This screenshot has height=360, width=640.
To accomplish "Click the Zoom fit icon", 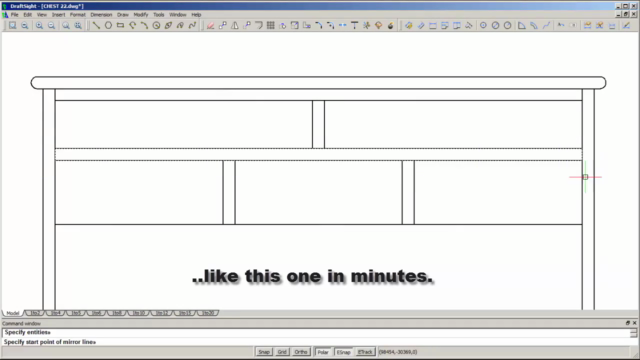I will point(78,25).
